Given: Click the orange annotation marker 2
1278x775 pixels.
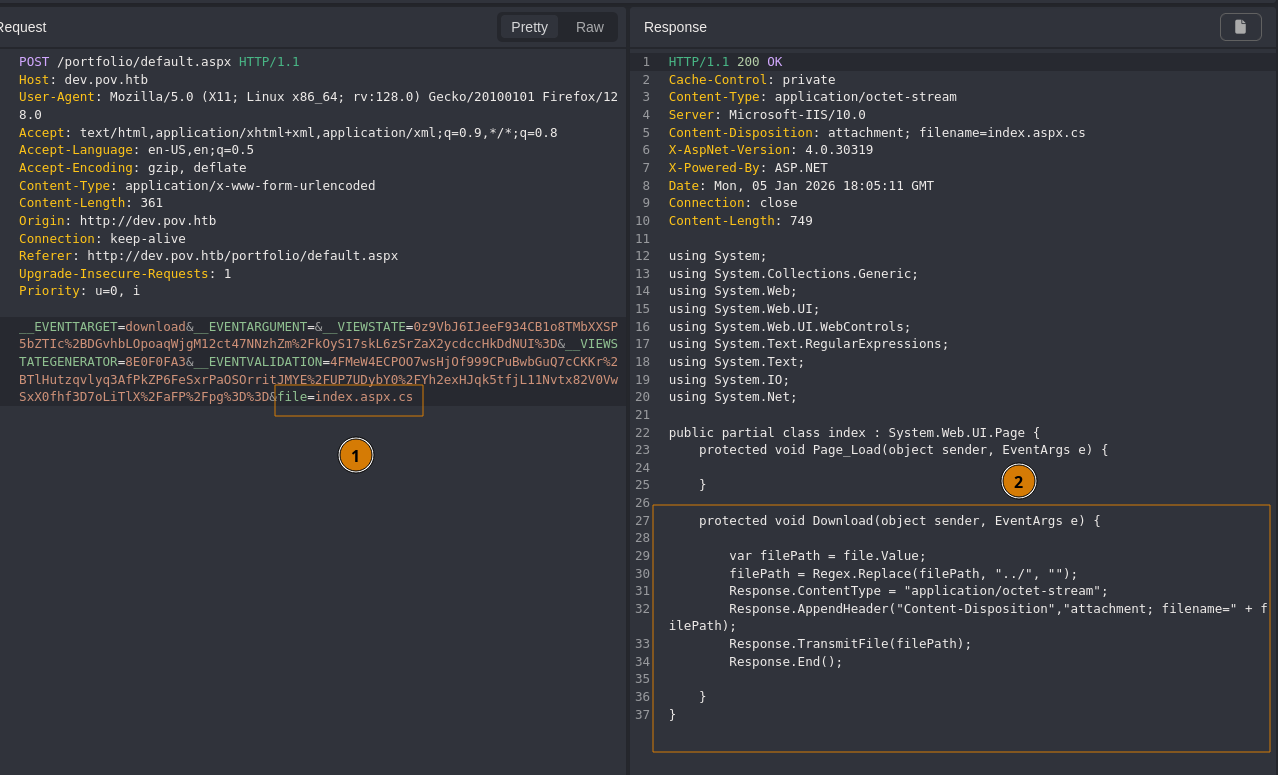Looking at the screenshot, I should 1018,481.
